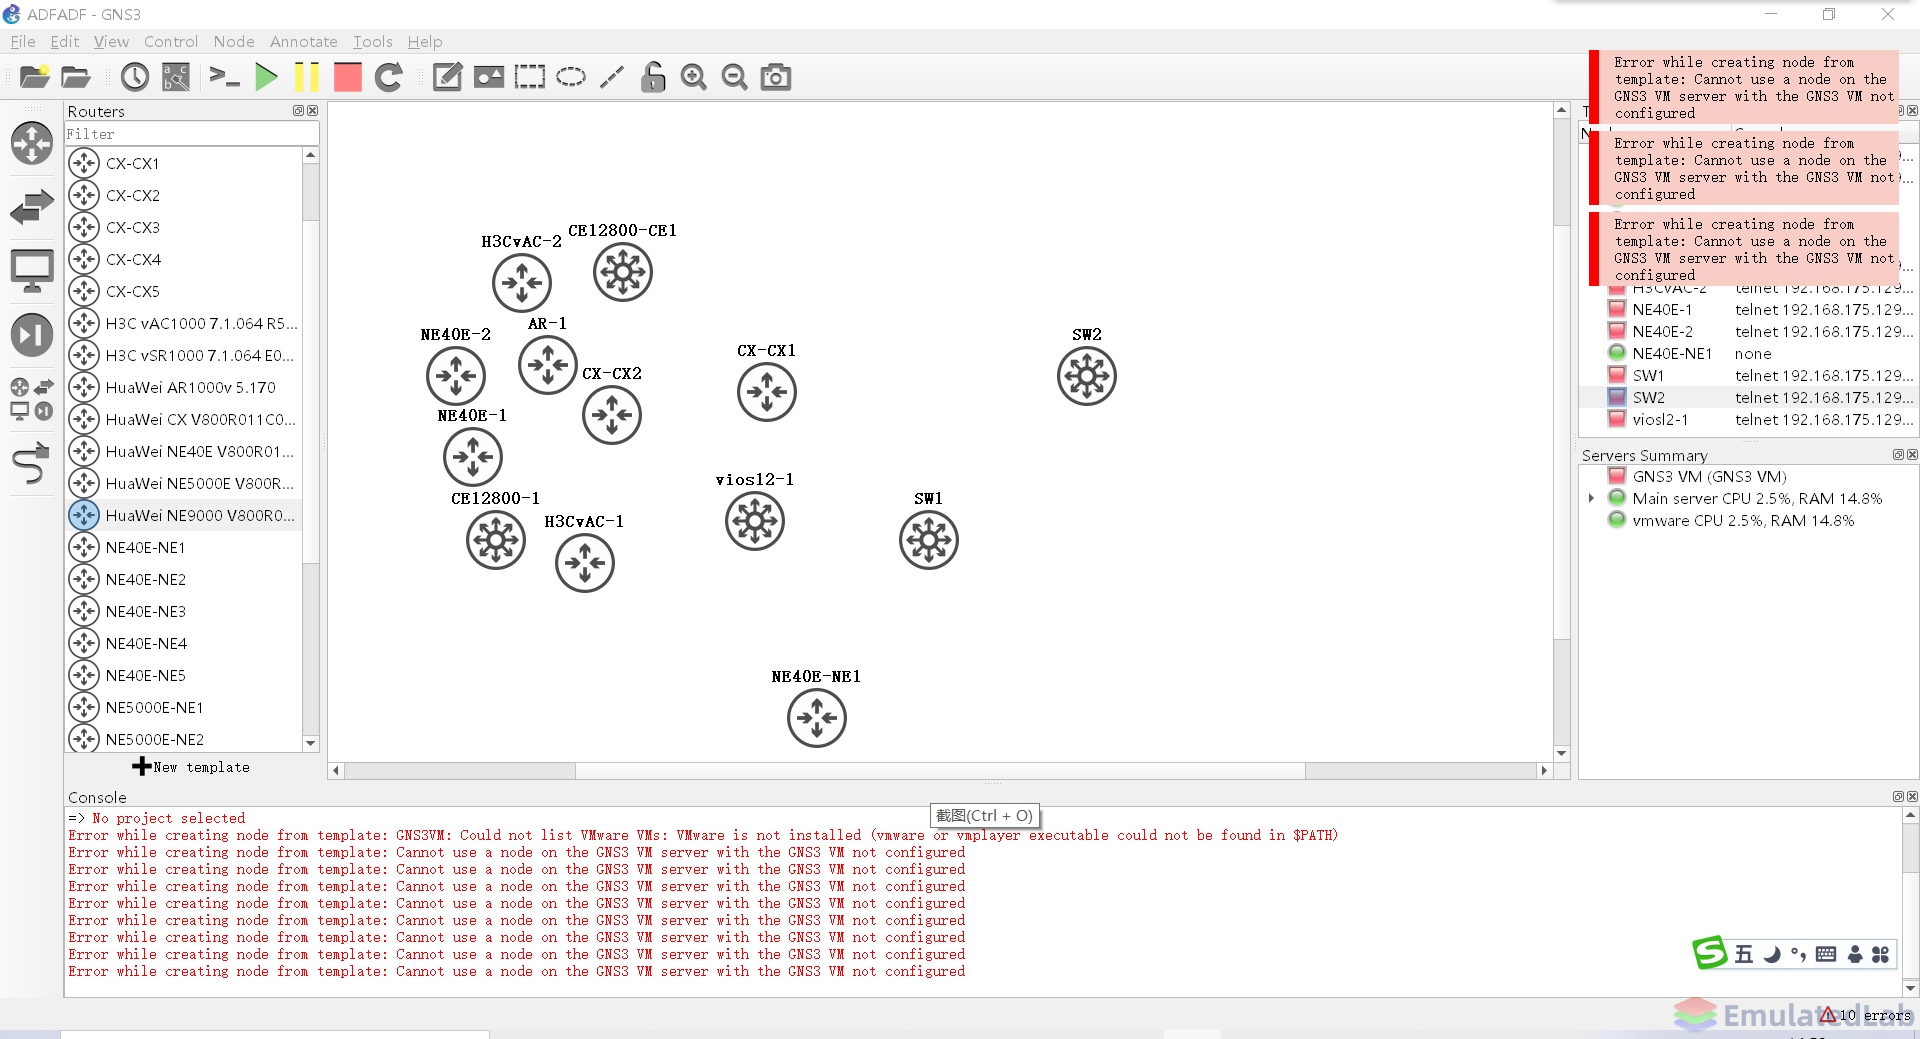The image size is (1920, 1039).
Task: Browse end devices monitor icon
Action: coord(32,271)
